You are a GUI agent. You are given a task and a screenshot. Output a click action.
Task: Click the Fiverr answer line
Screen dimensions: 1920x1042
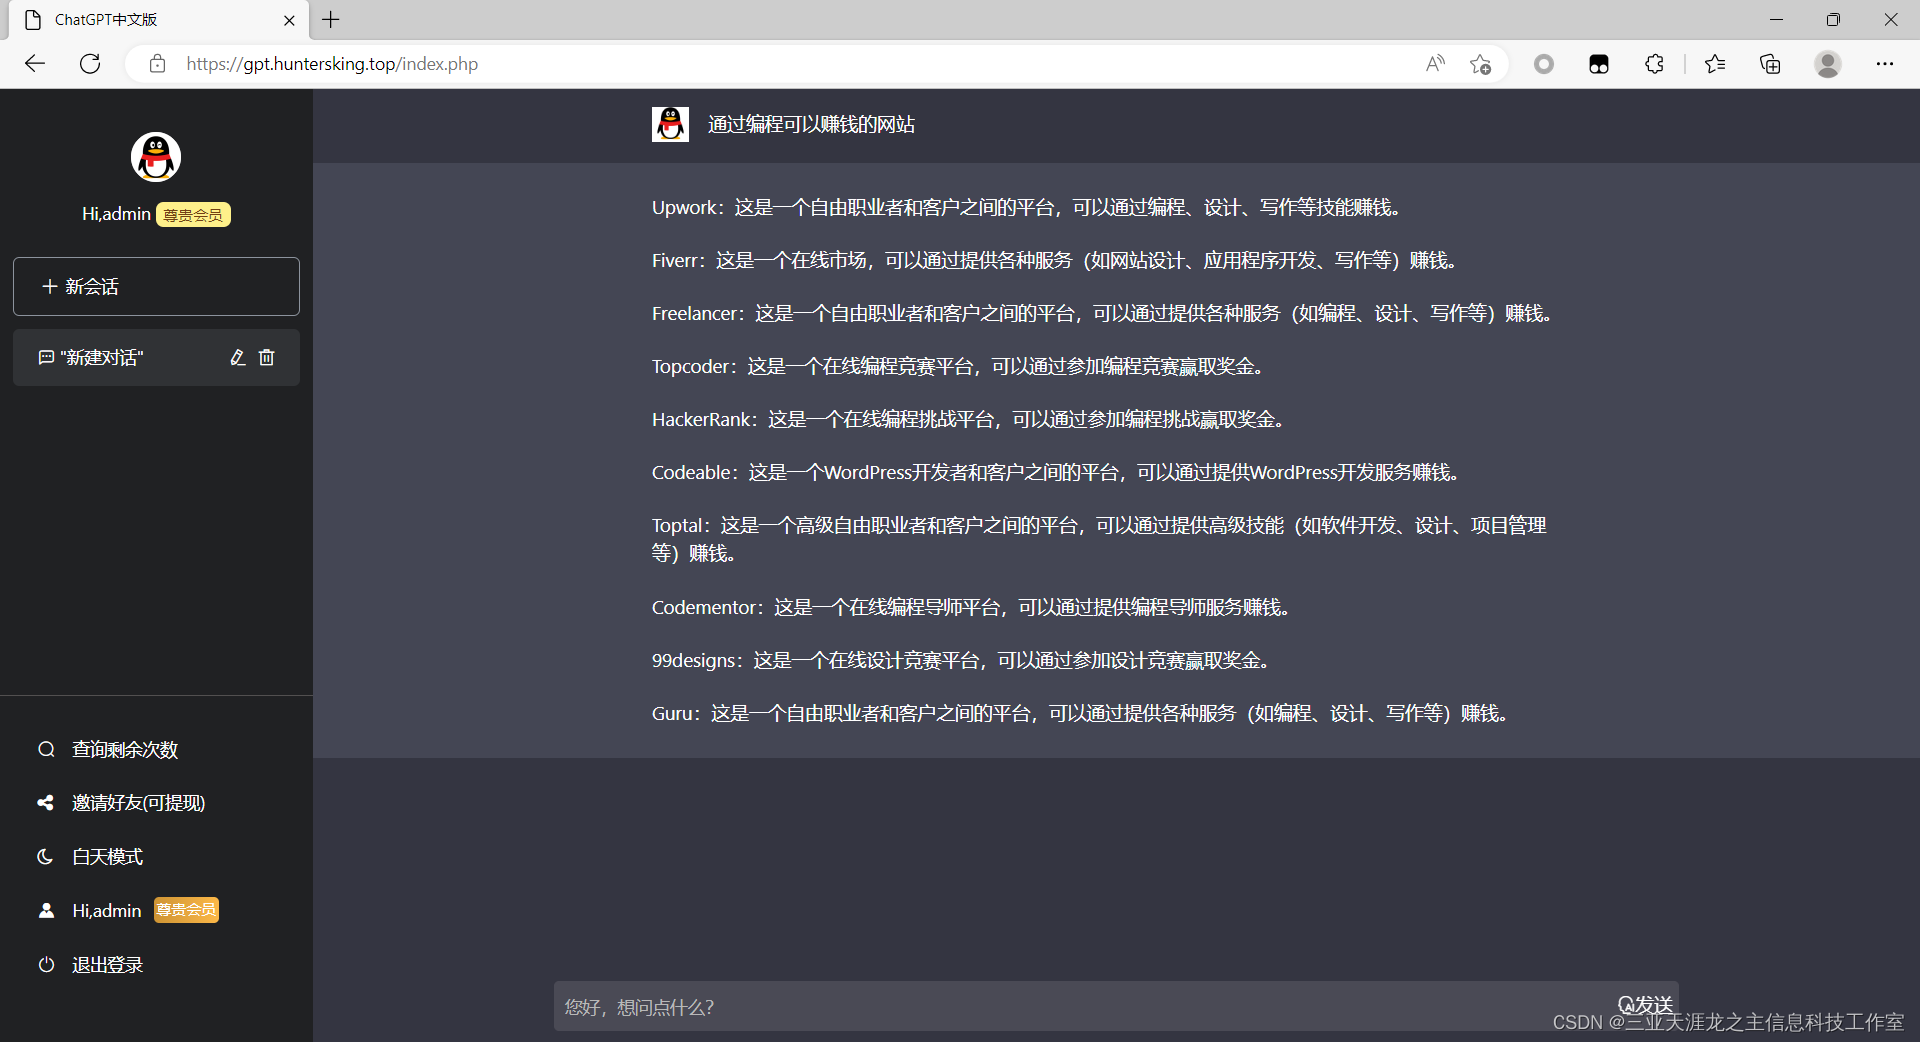1057,260
